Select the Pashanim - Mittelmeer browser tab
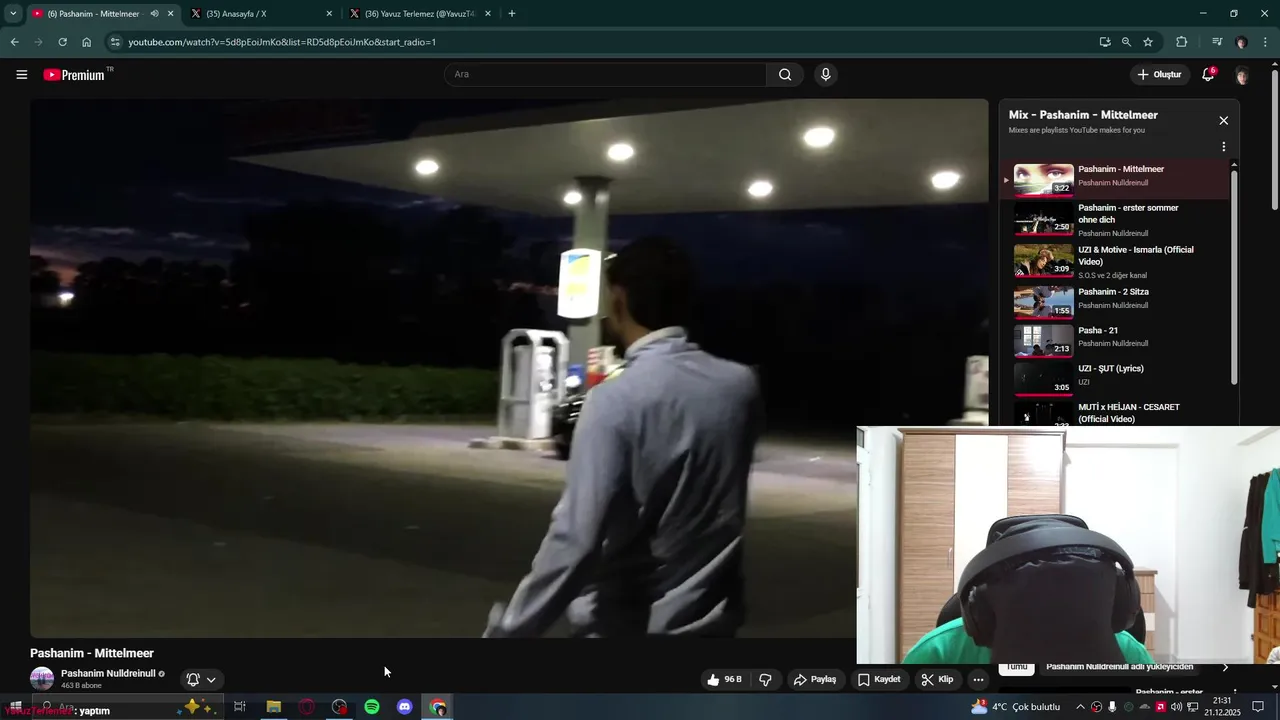 (93, 14)
